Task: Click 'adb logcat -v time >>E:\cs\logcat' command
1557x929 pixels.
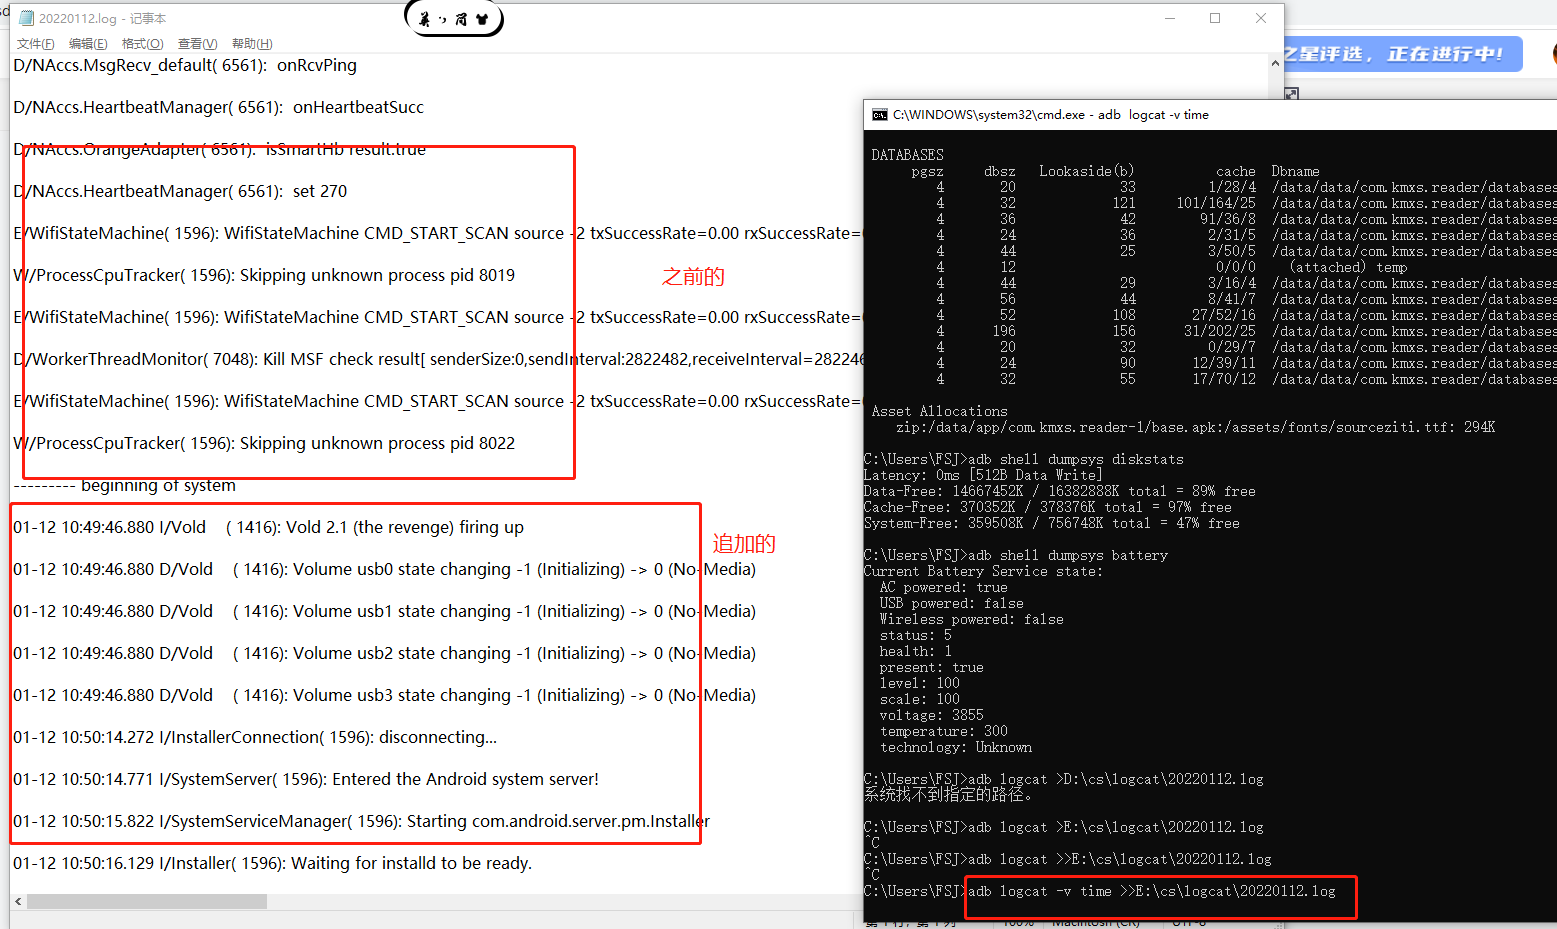Action: pyautogui.click(x=1151, y=891)
